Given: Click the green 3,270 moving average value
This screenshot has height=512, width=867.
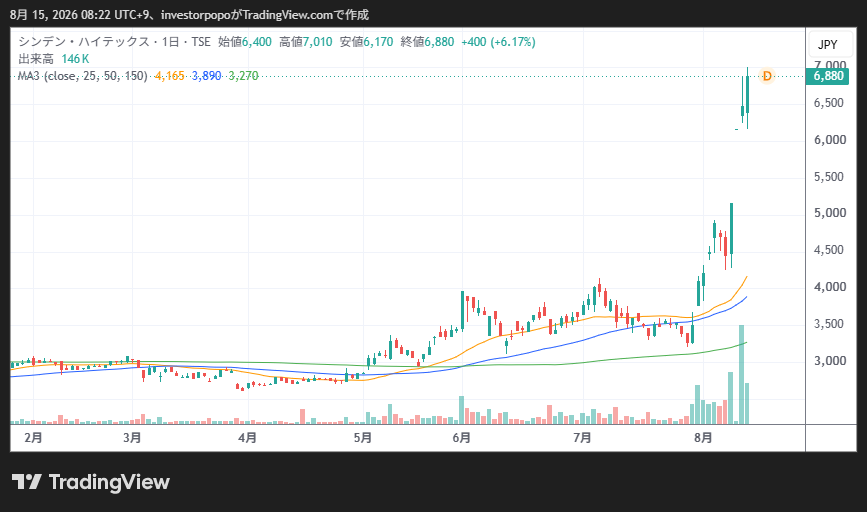Looking at the screenshot, I should (x=243, y=76).
